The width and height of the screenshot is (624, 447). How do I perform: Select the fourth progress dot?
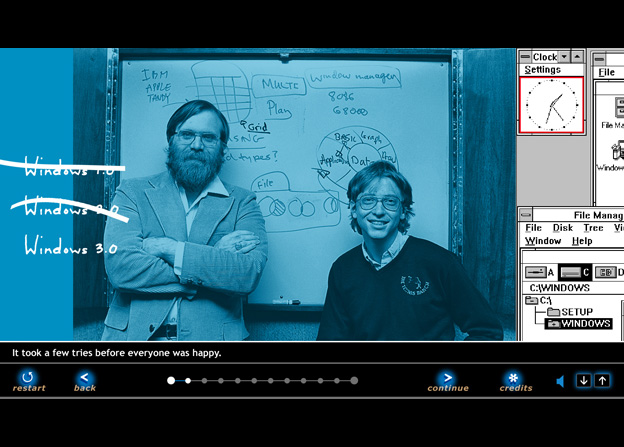pyautogui.click(x=221, y=381)
